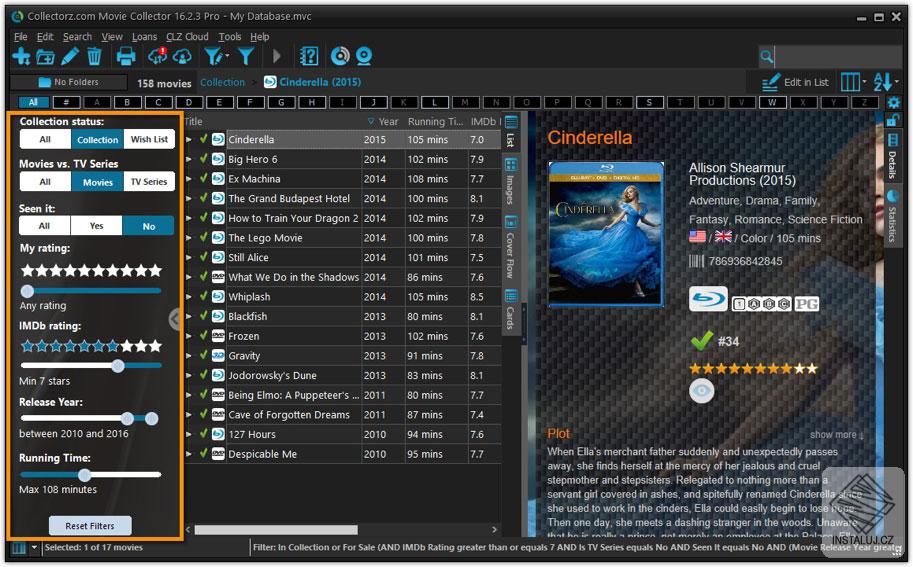Open the Loans menu
The width and height of the screenshot is (913, 567).
pos(144,37)
